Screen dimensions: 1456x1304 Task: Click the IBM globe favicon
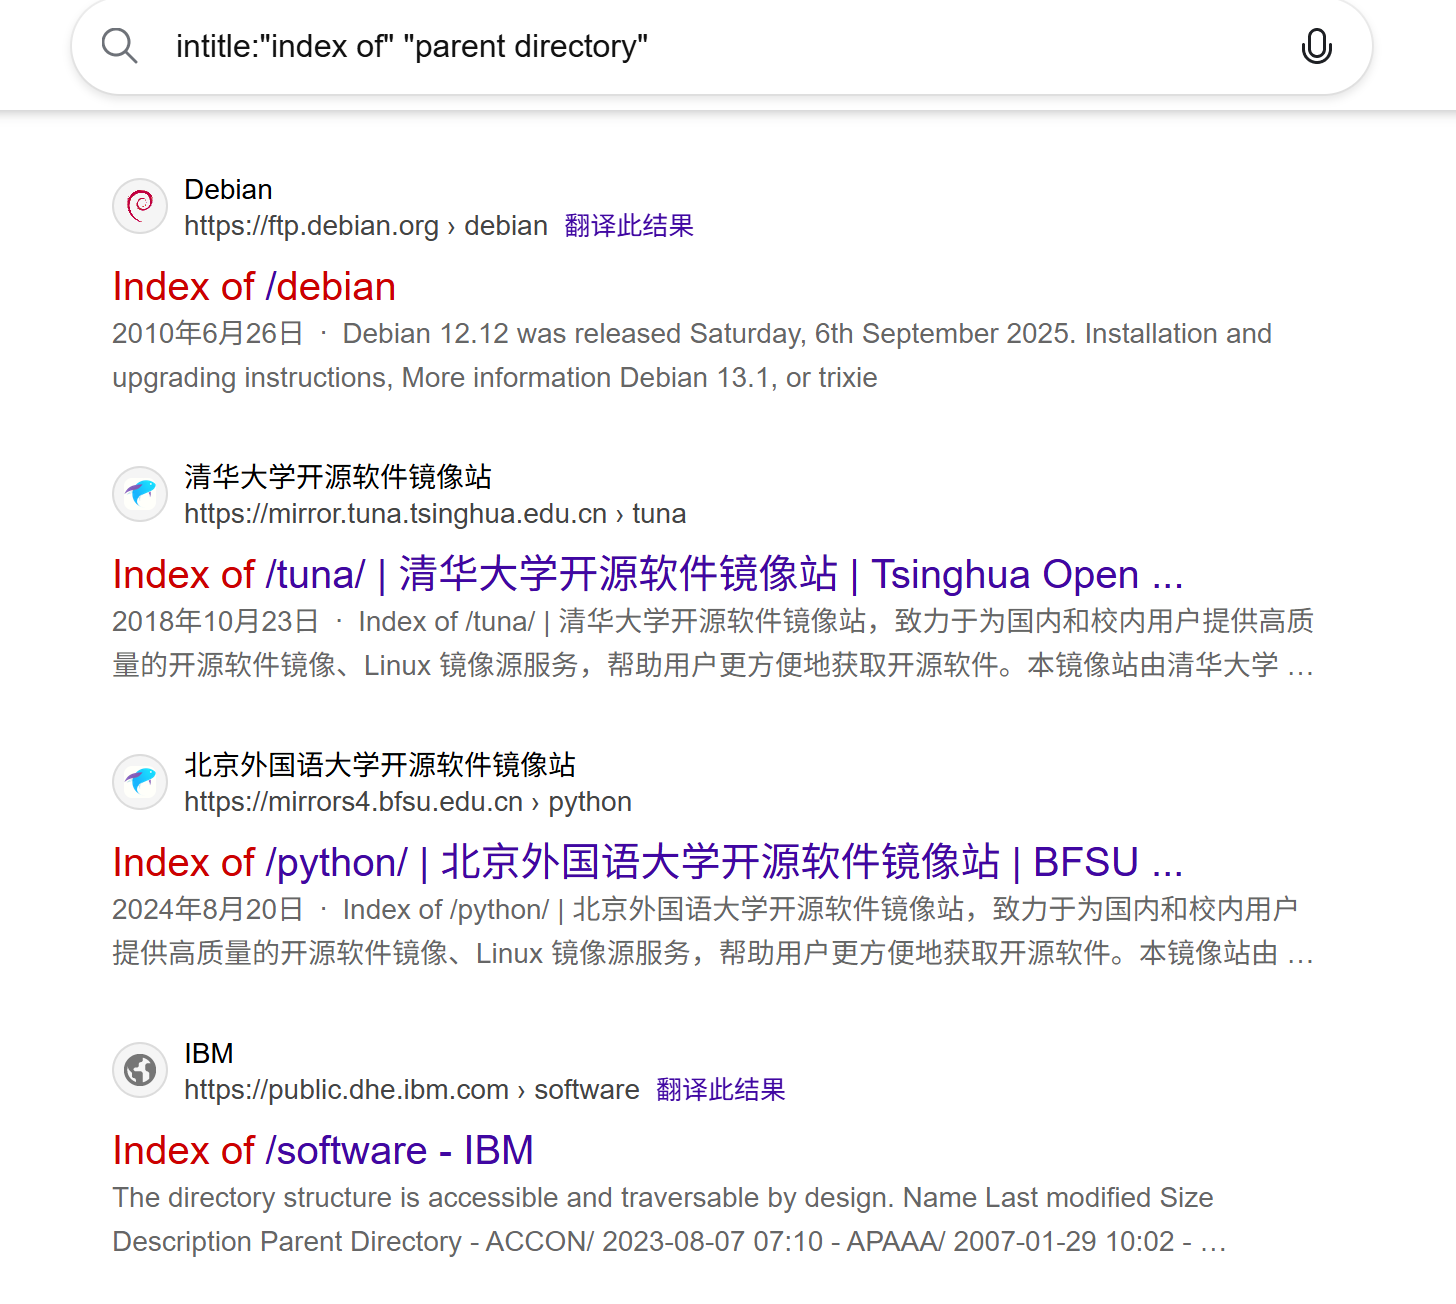point(140,1070)
